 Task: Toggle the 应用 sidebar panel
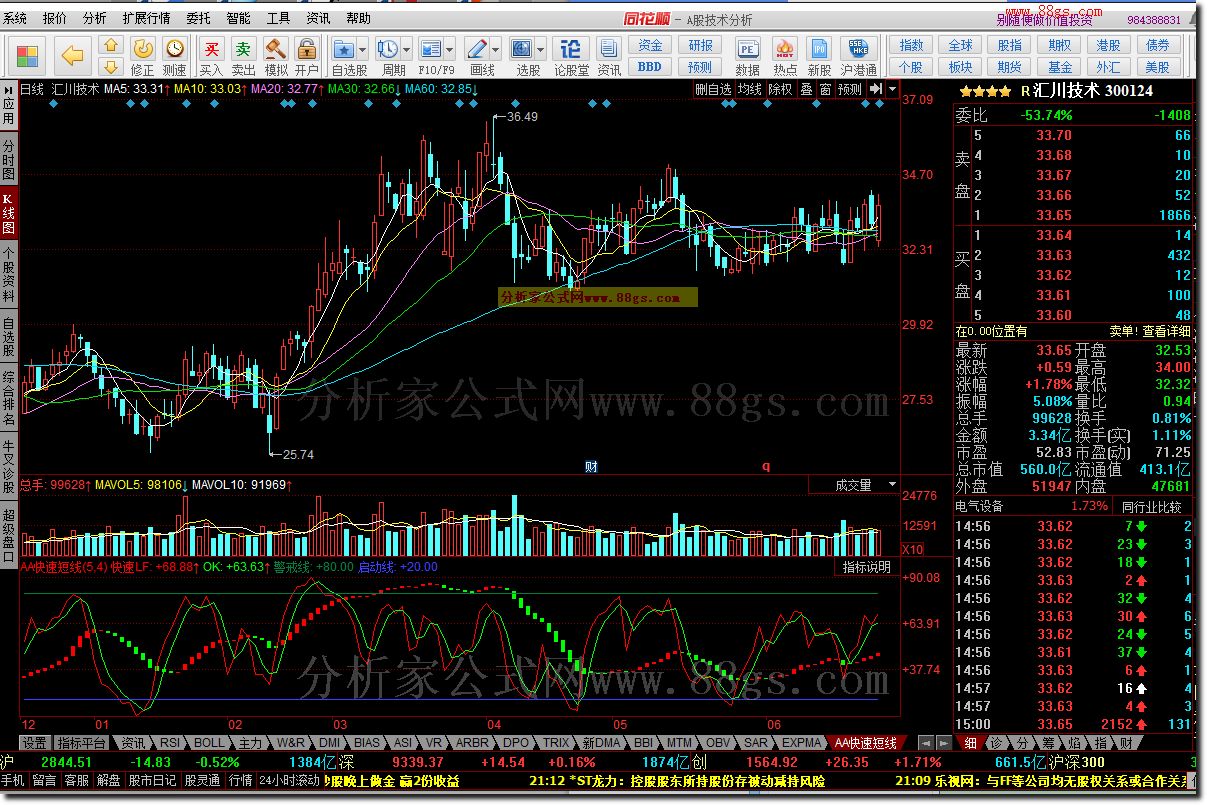(8, 104)
